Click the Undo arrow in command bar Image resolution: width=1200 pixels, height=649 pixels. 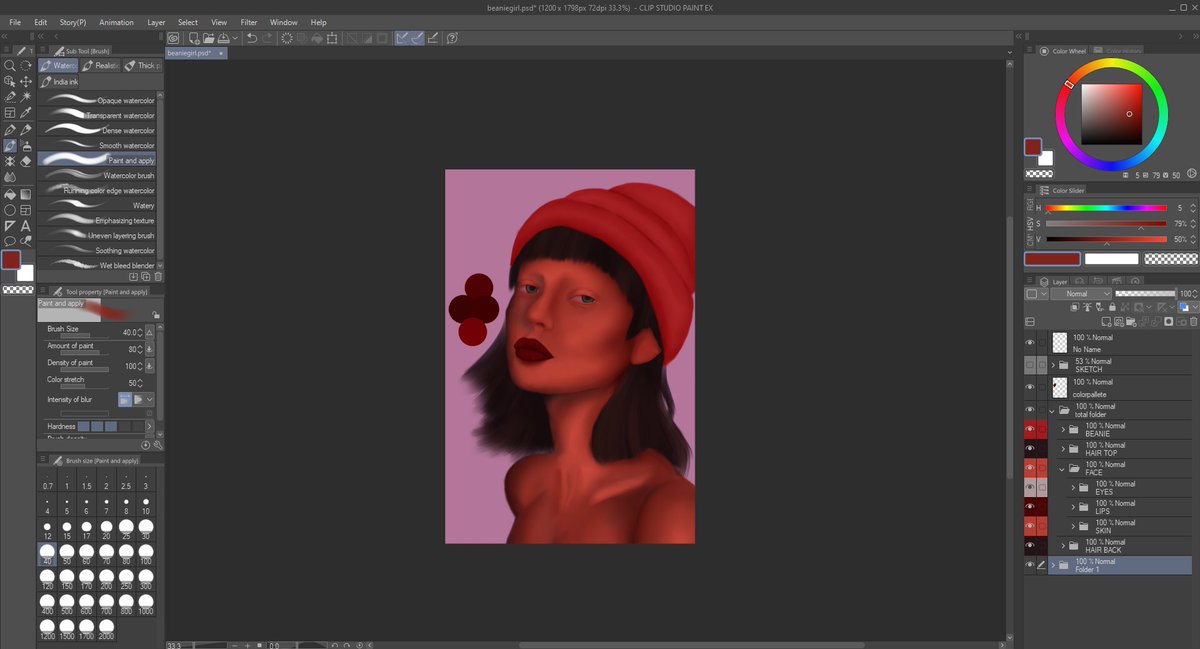coord(252,38)
